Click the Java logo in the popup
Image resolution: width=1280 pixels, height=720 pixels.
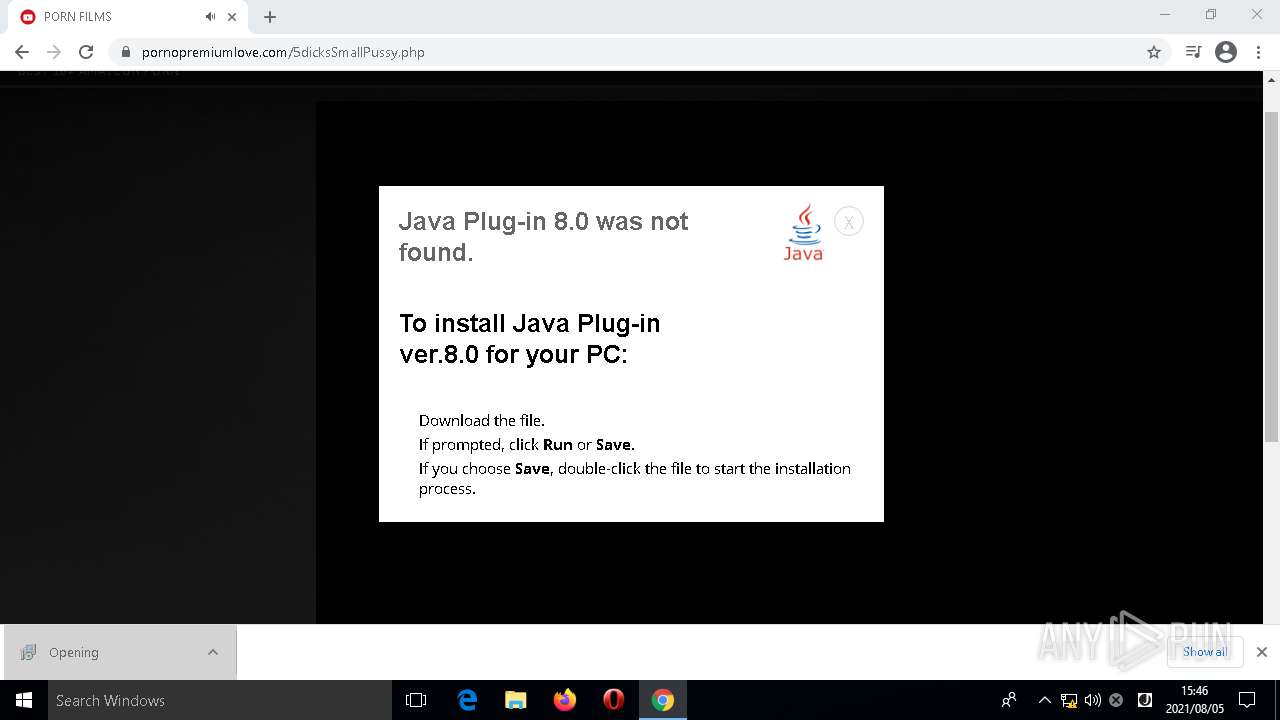[803, 233]
